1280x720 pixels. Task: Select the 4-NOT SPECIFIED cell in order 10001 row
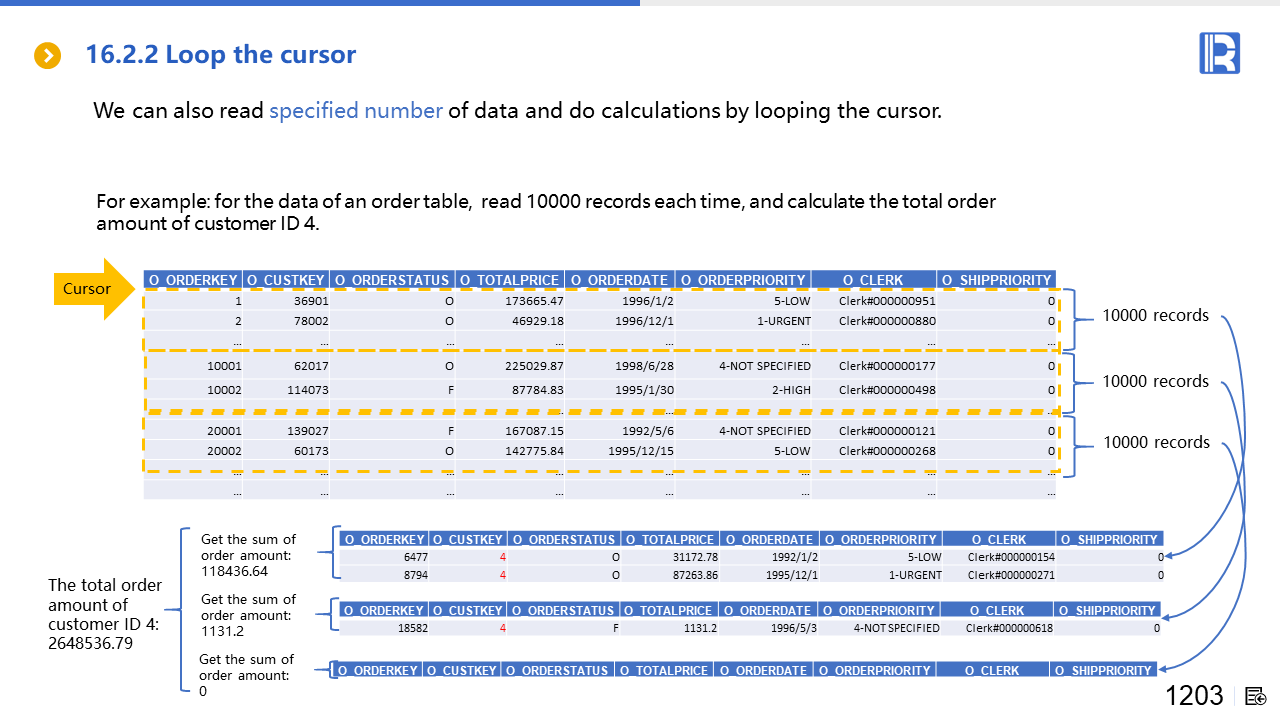[764, 366]
